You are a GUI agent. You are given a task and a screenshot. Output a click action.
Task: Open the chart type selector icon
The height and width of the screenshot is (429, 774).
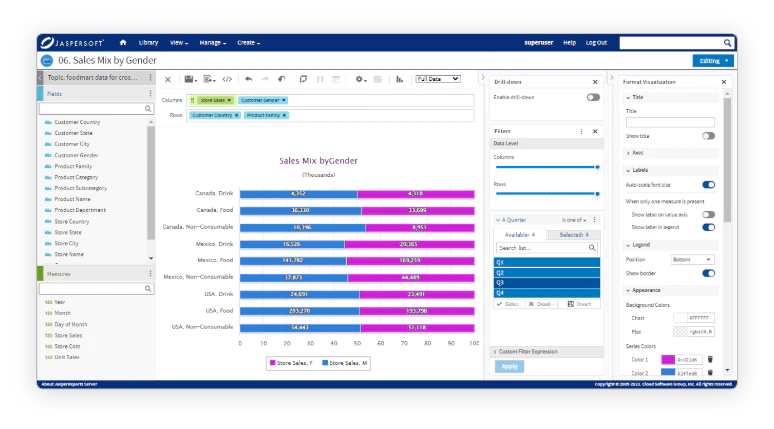[399, 79]
